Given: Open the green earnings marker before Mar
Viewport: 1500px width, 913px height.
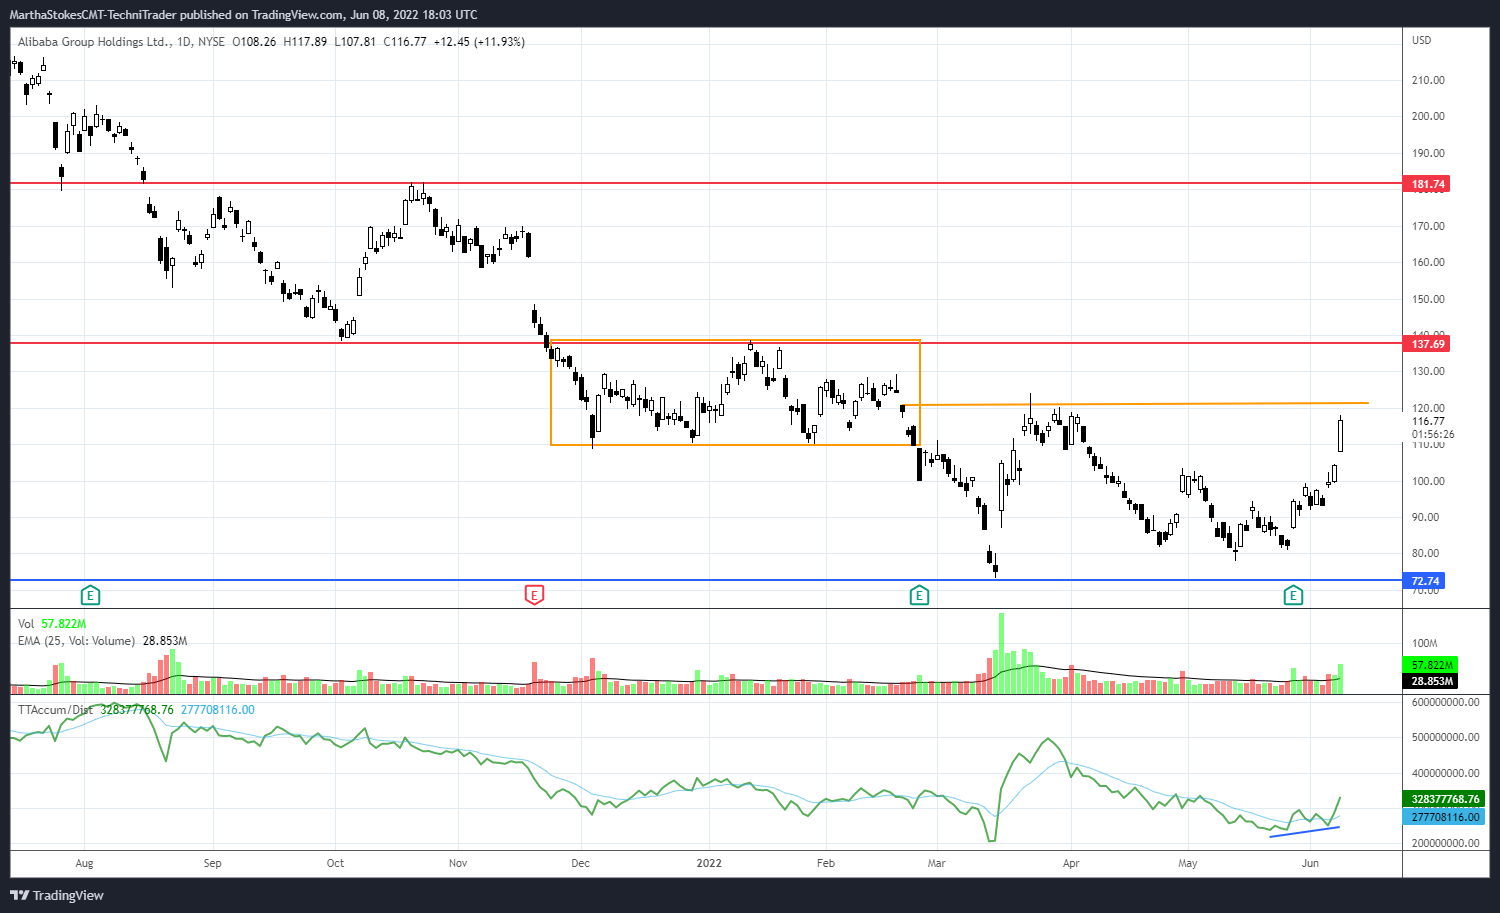Looking at the screenshot, I should point(919,596).
